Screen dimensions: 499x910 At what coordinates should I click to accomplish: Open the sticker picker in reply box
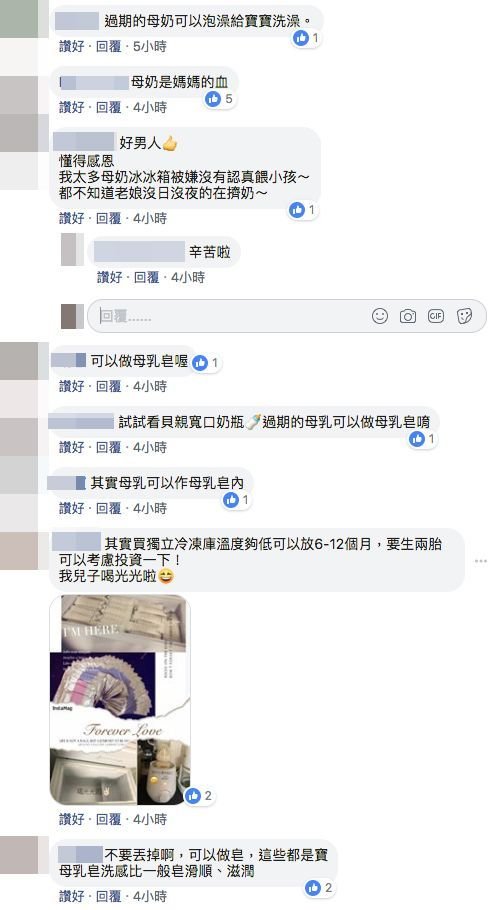pyautogui.click(x=464, y=316)
